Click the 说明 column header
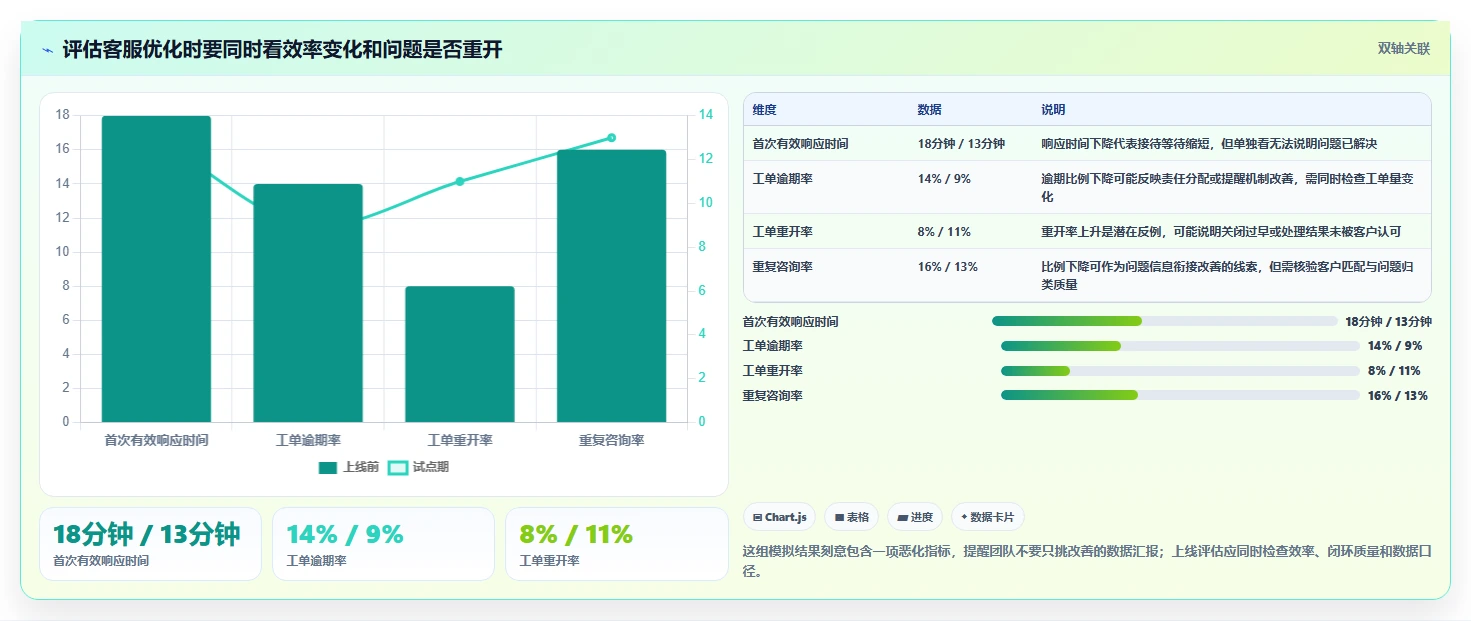Image resolution: width=1471 pixels, height=621 pixels. coord(1054,110)
